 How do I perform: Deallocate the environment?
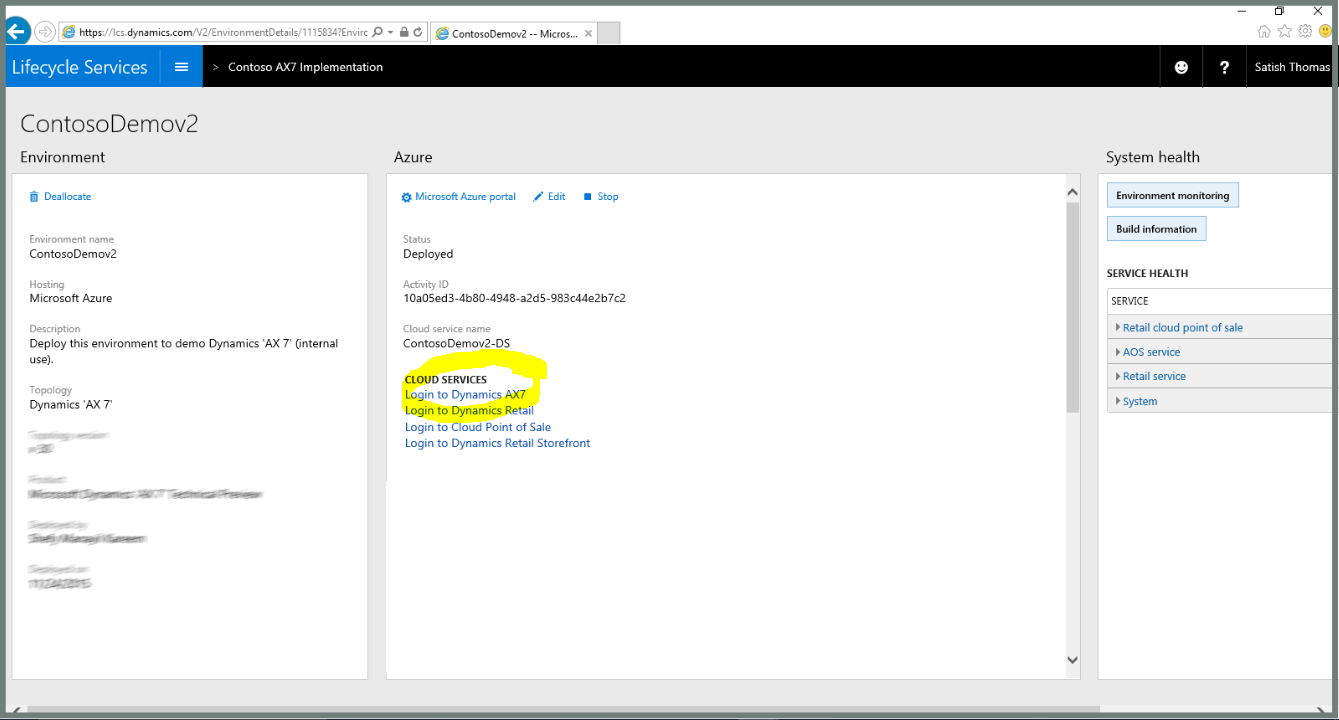click(60, 197)
